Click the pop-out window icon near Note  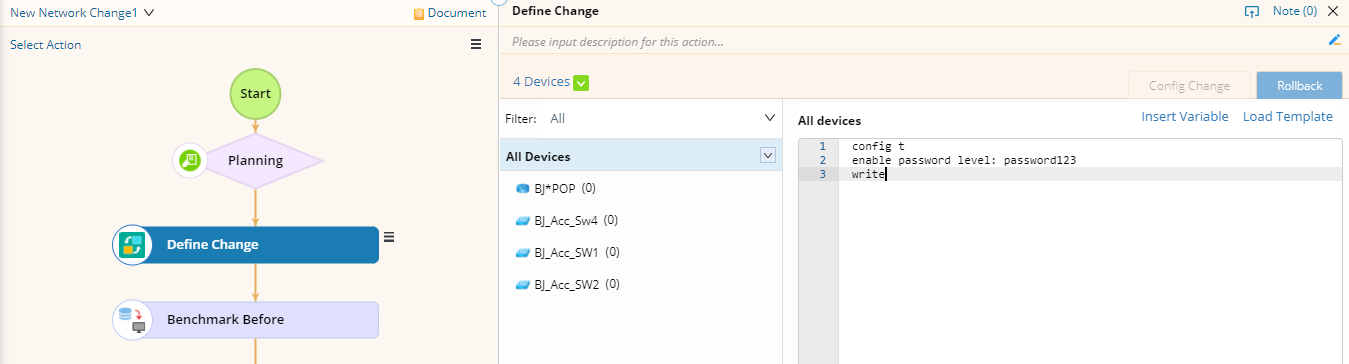(1251, 11)
